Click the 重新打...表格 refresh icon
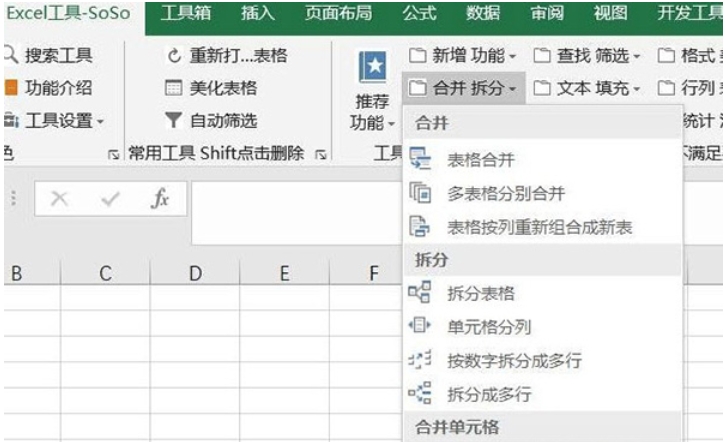This screenshot has height=442, width=726. click(174, 56)
